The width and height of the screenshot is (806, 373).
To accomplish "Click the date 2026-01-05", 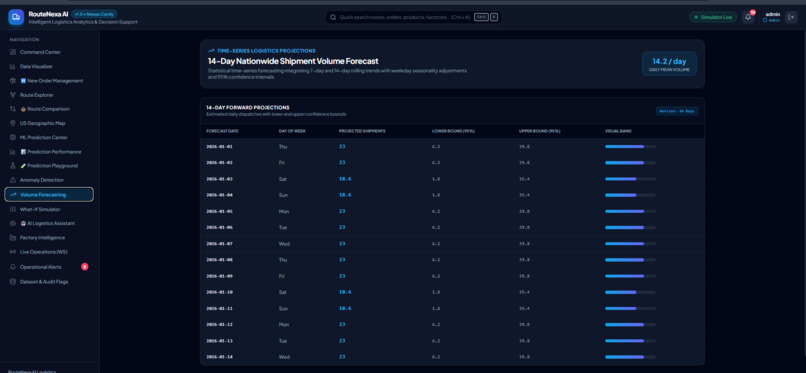I will pyautogui.click(x=219, y=211).
